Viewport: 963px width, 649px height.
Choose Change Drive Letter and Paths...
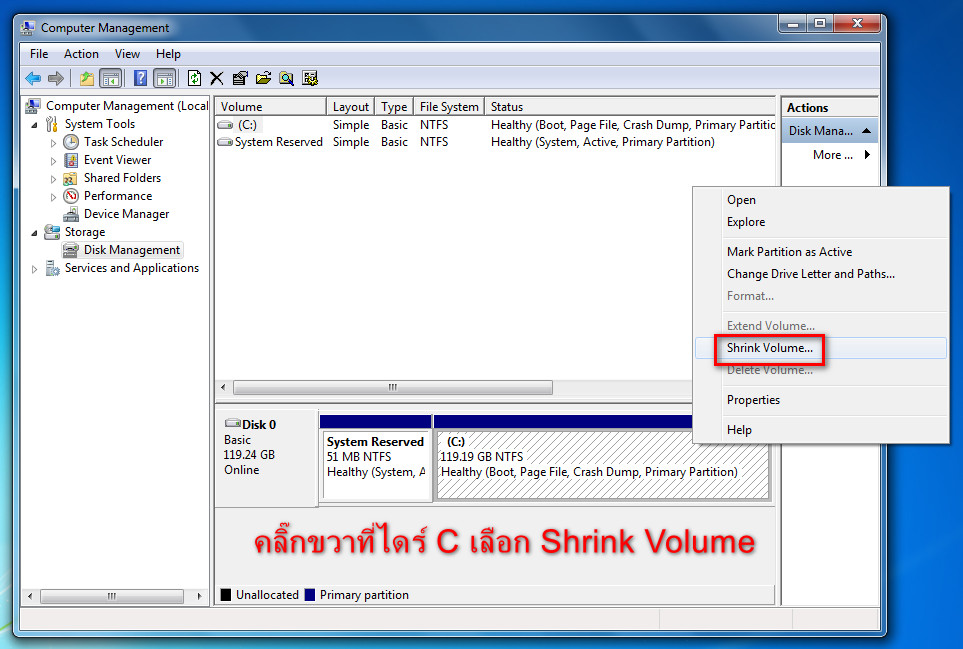point(821,274)
